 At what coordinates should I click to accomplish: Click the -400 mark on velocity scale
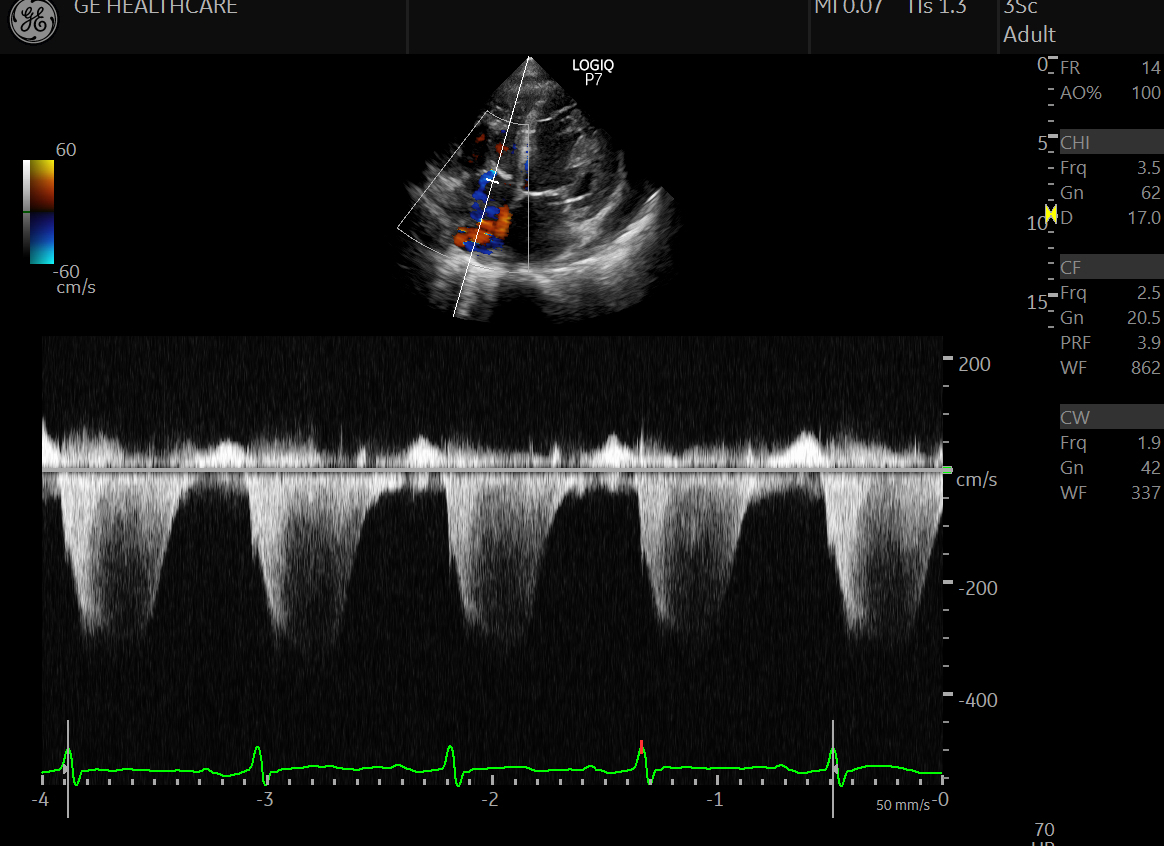tap(979, 700)
